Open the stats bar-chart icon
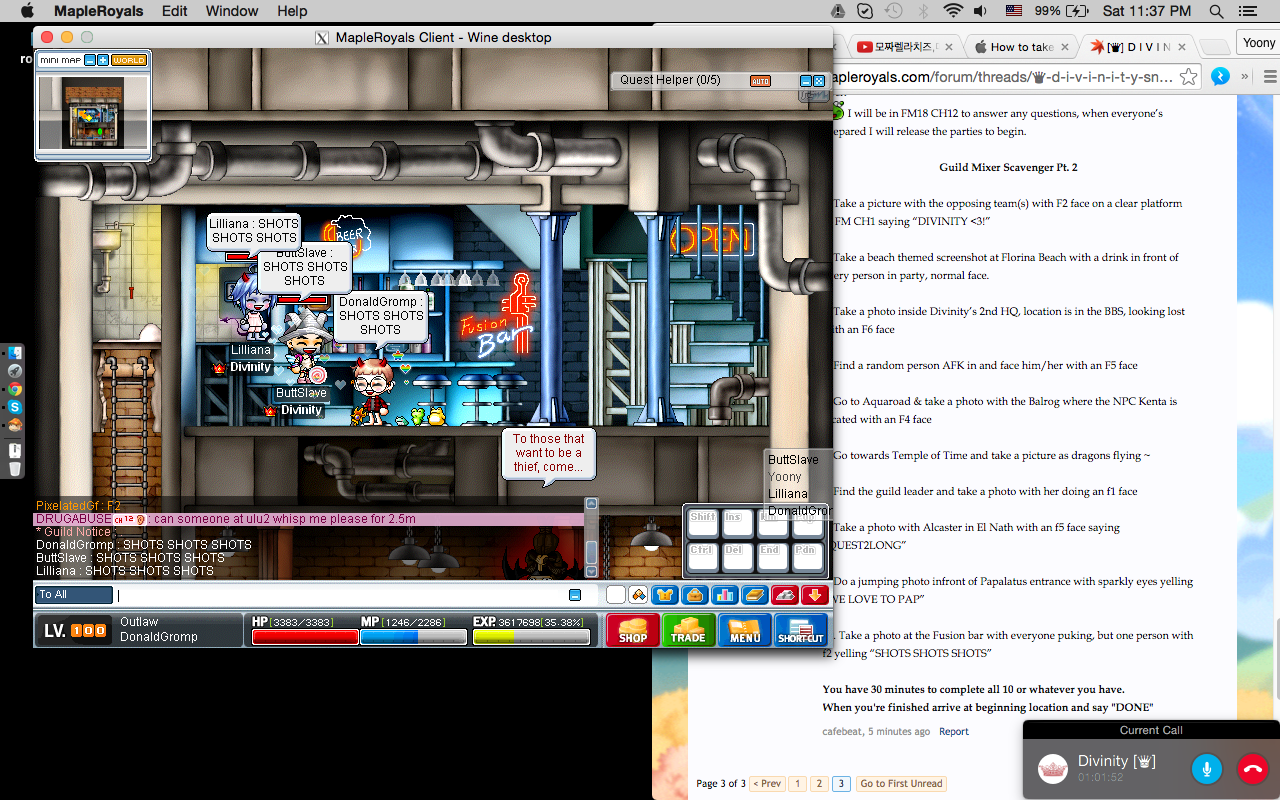1280x800 pixels. [725, 595]
